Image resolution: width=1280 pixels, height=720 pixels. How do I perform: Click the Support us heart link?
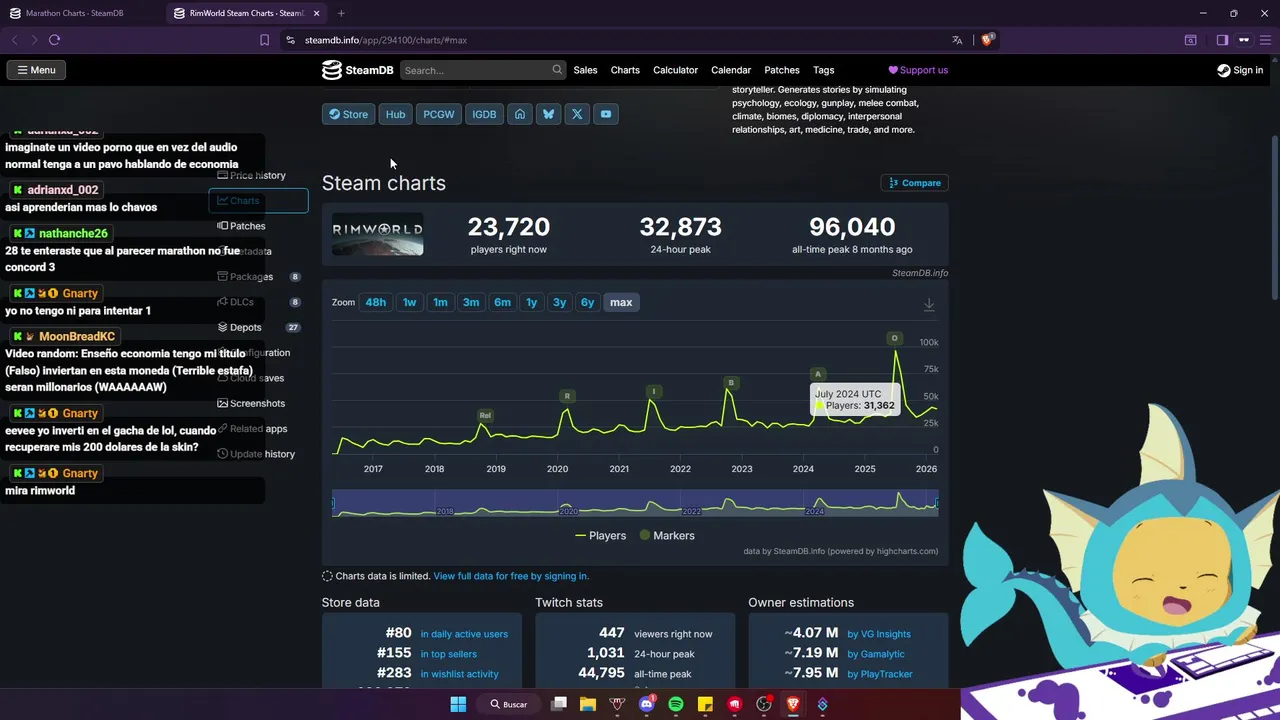point(918,70)
